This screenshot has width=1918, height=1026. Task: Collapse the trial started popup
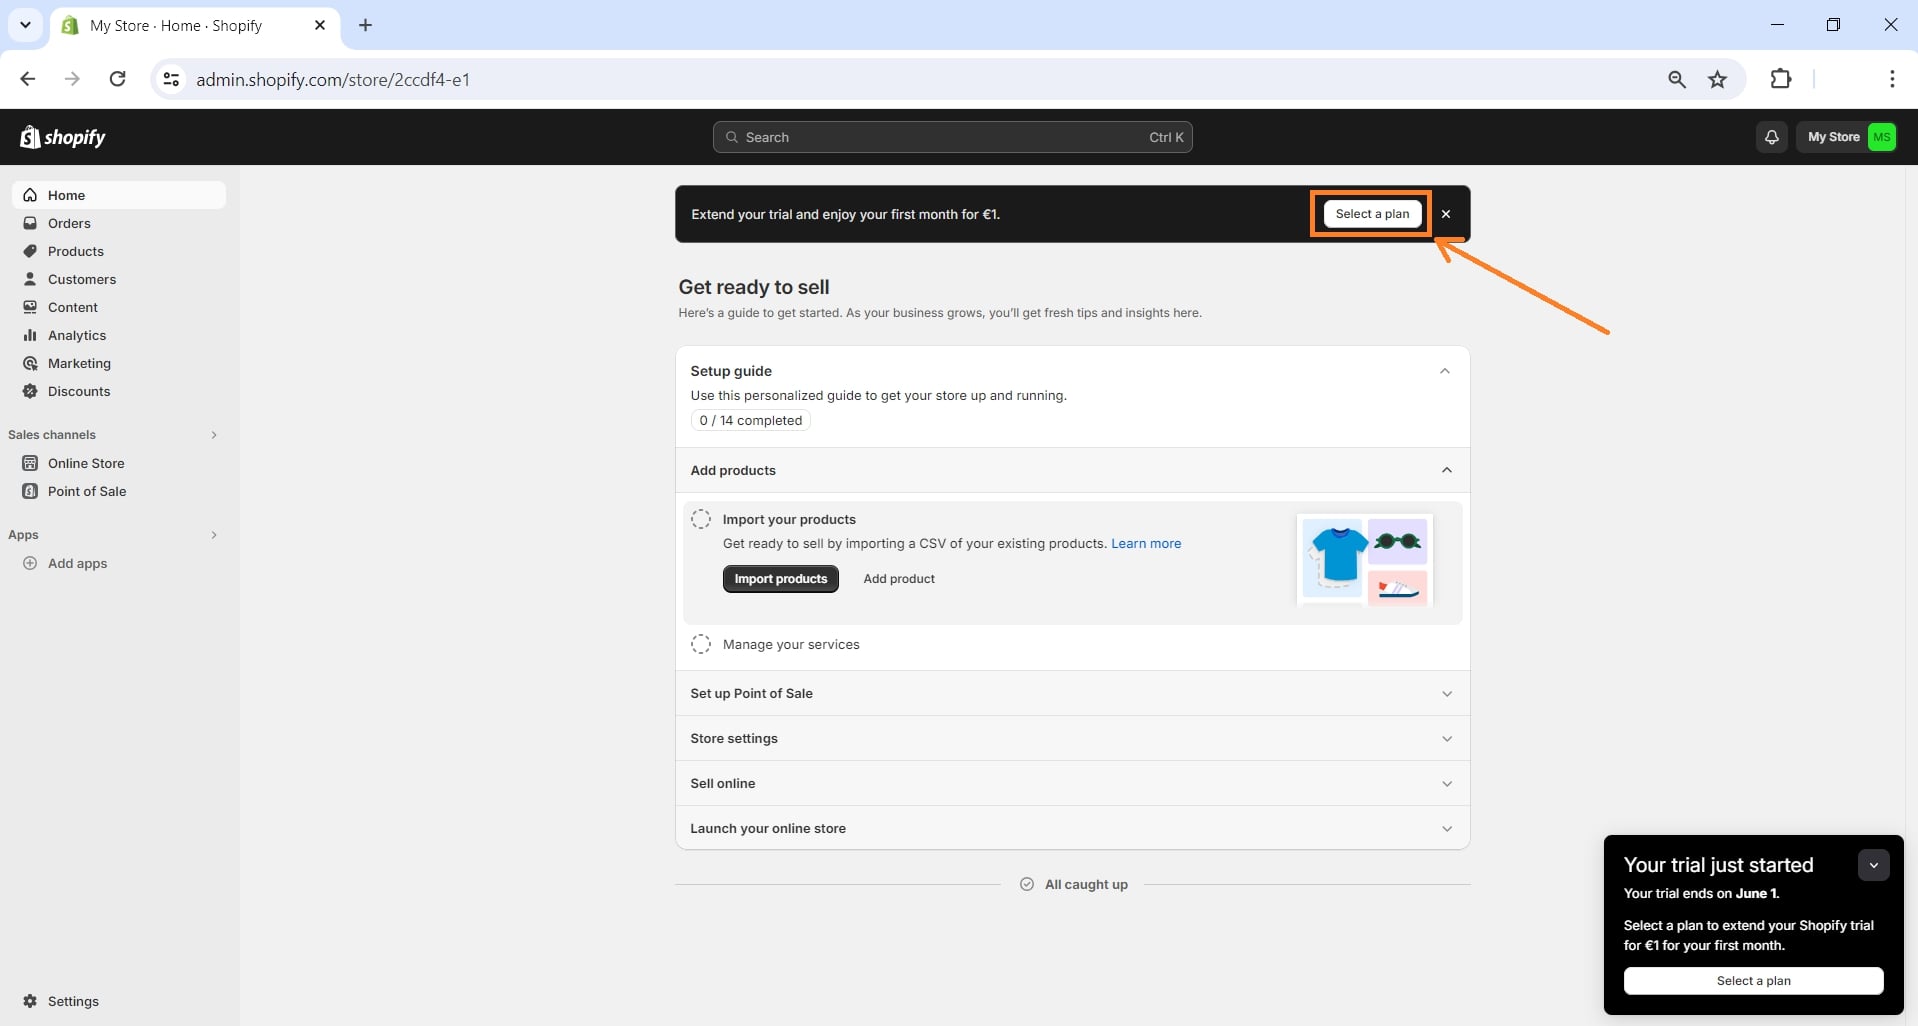coord(1873,865)
